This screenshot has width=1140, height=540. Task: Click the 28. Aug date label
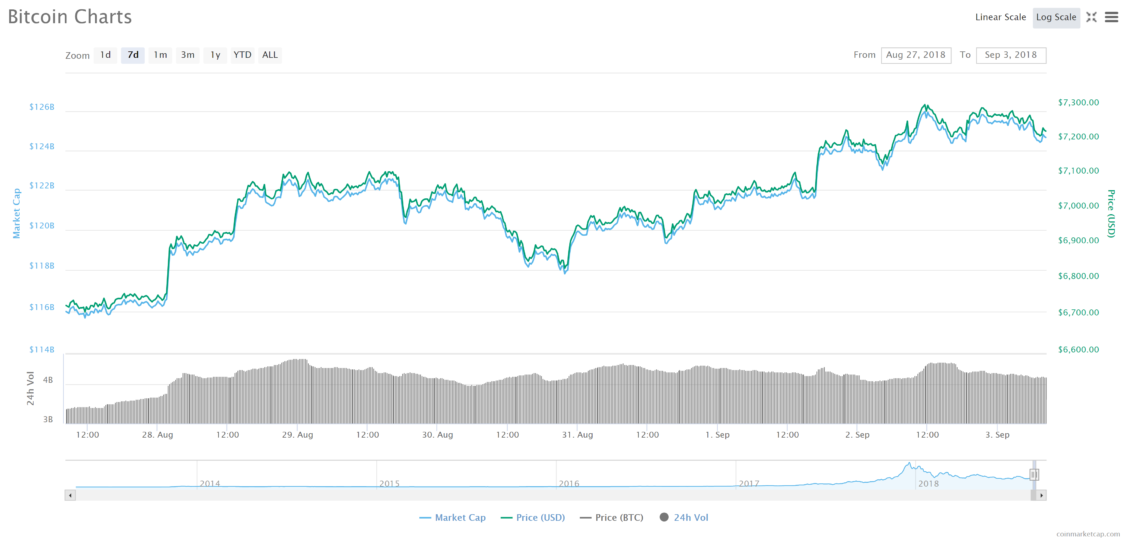point(157,435)
